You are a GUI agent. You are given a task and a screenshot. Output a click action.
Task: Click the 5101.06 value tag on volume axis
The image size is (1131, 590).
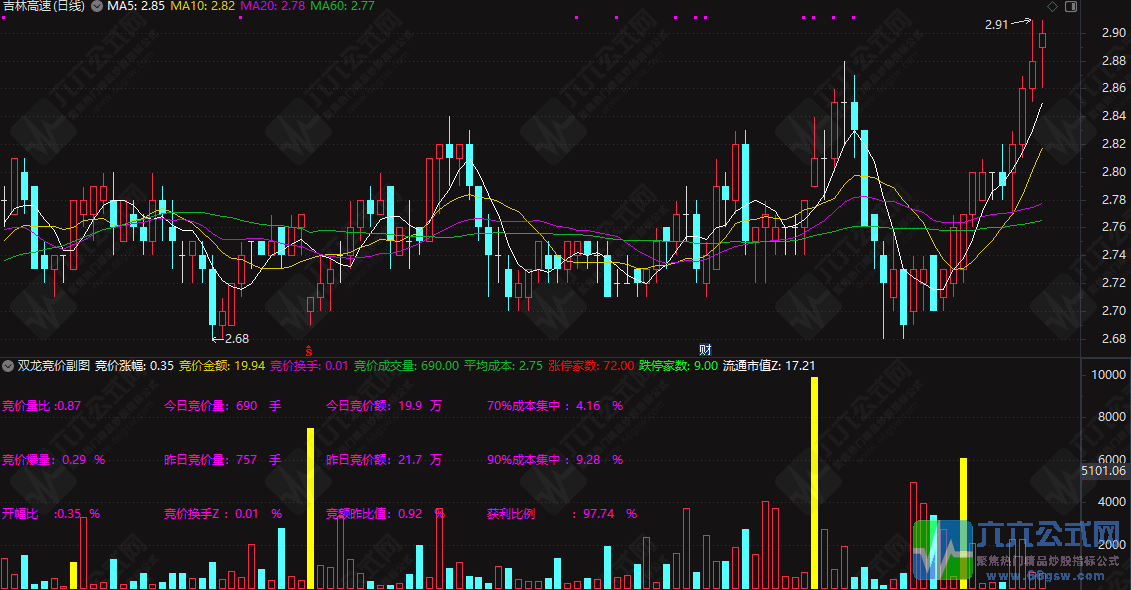1104,470
